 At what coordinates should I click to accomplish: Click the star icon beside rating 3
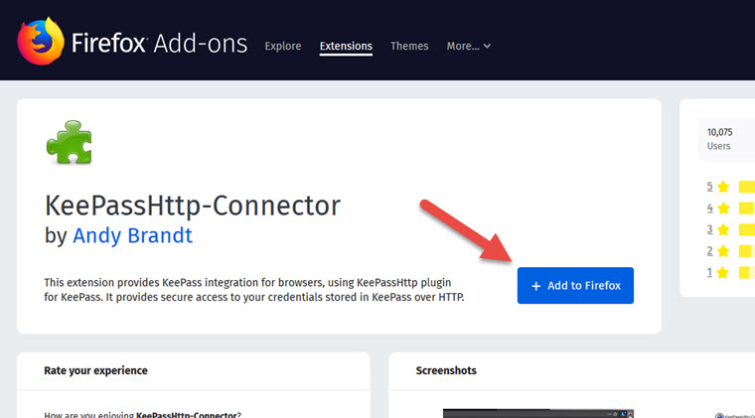click(723, 229)
